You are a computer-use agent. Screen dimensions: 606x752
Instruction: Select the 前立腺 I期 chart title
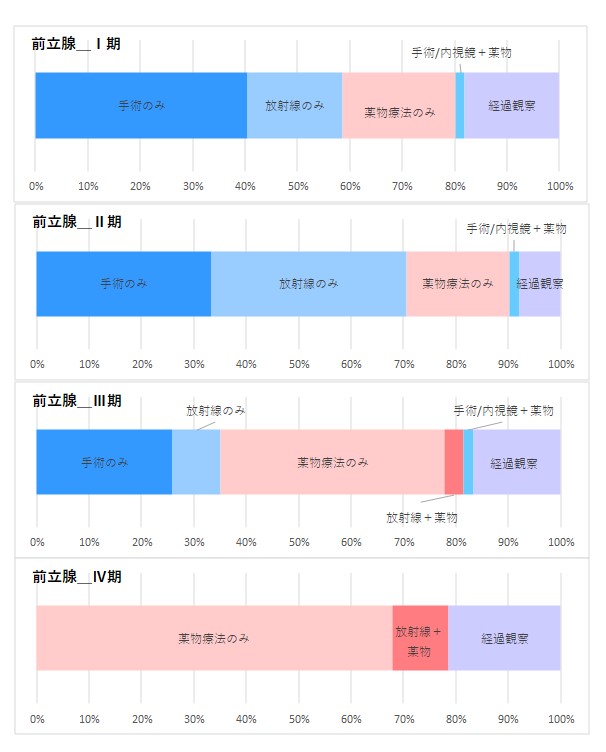coord(76,44)
